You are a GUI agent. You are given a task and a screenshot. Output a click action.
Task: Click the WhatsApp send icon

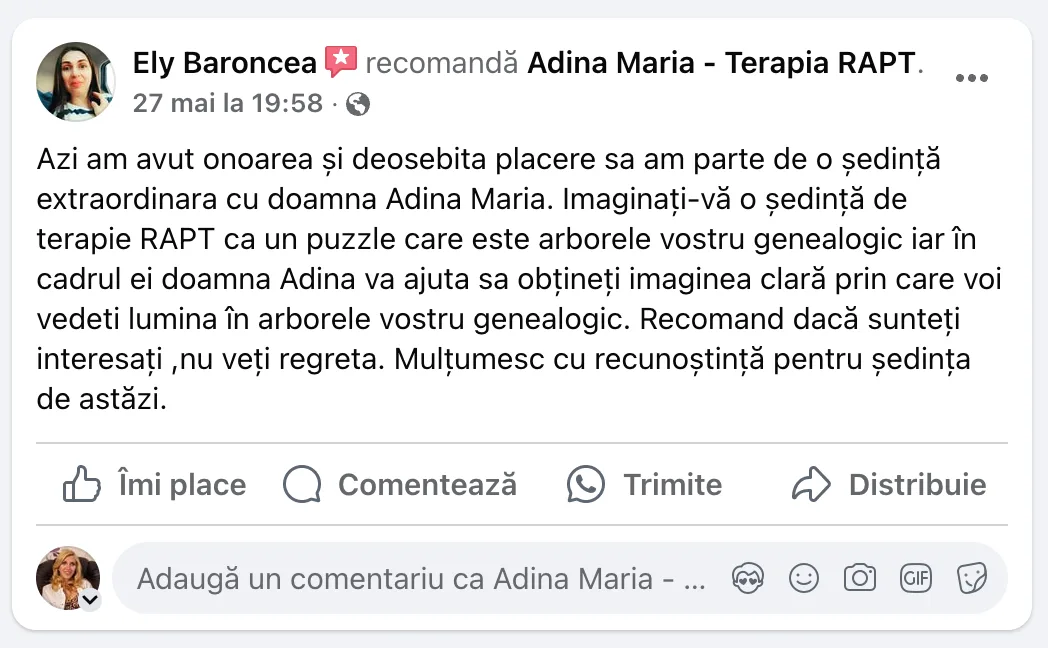tap(586, 485)
